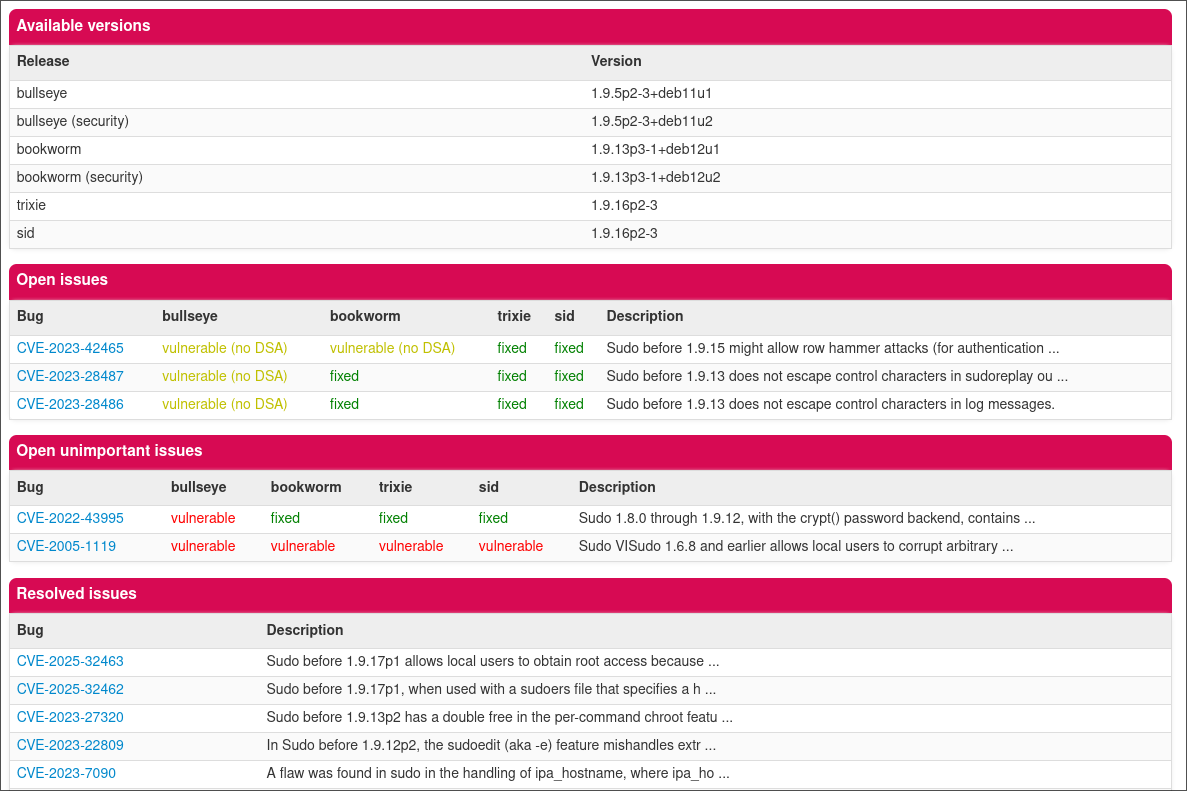Image resolution: width=1187 pixels, height=791 pixels.
Task: Open the CVE-2023-42465 bug link
Action: [70, 348]
